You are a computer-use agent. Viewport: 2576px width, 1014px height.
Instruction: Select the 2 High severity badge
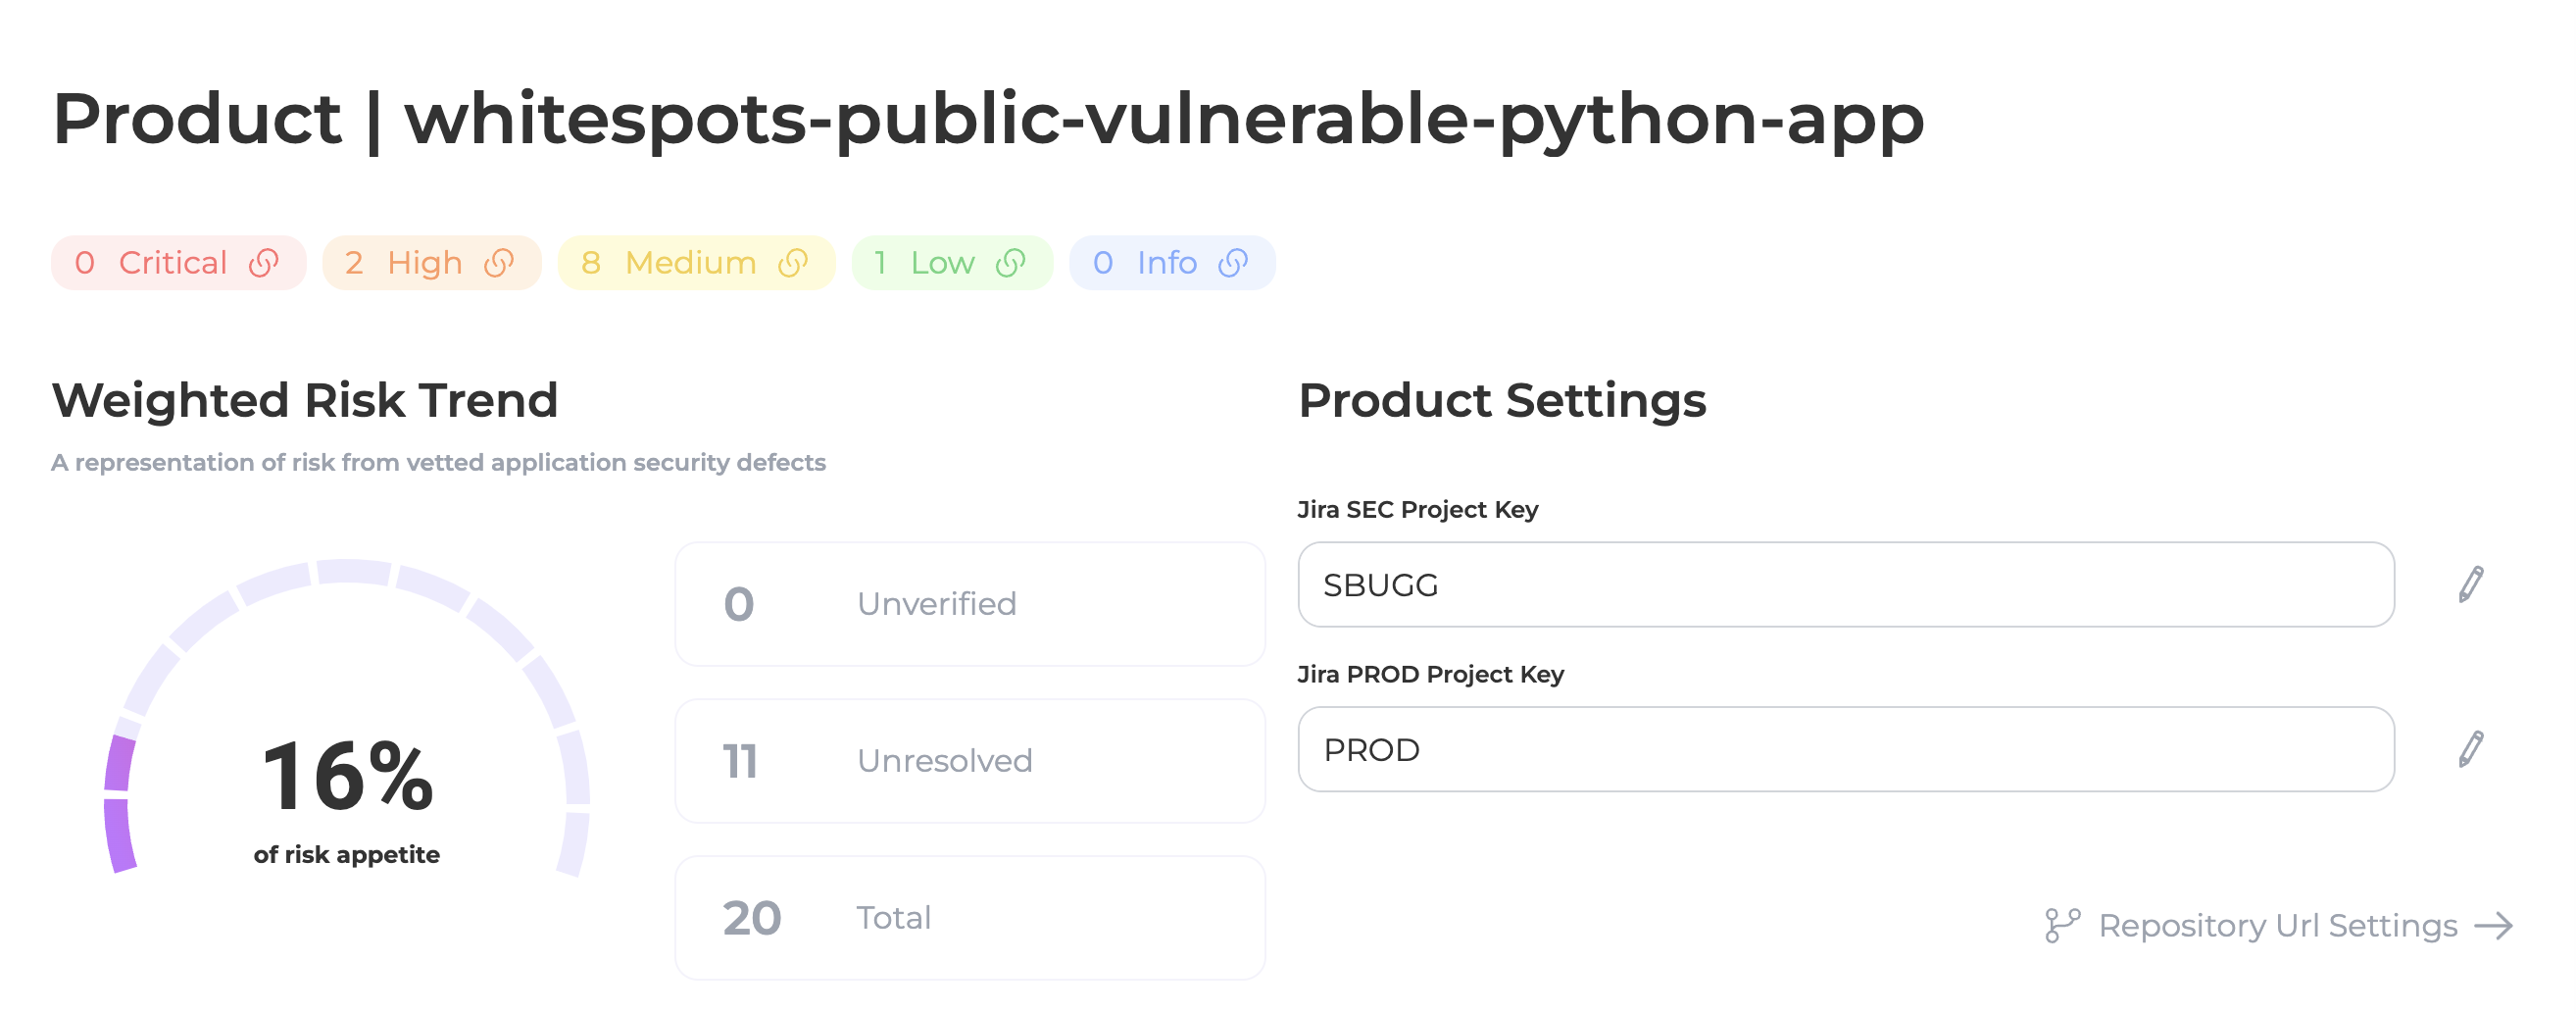pyautogui.click(x=432, y=263)
